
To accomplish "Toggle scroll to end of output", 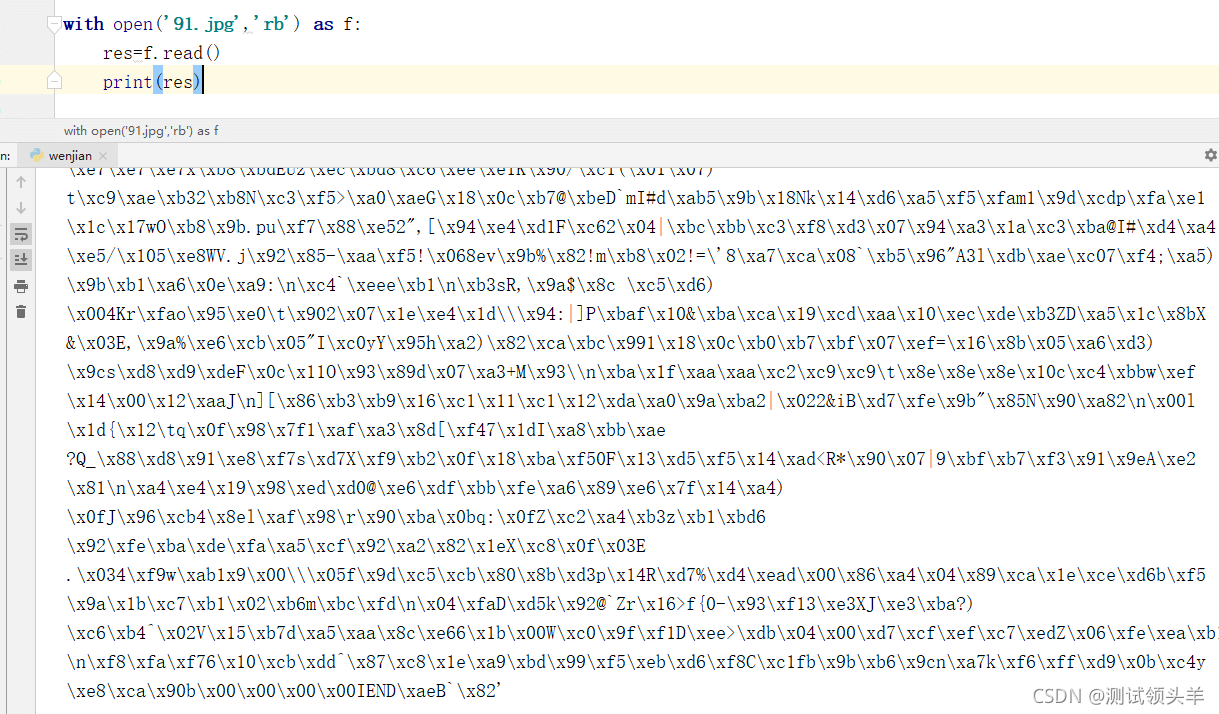I will click(x=21, y=260).
